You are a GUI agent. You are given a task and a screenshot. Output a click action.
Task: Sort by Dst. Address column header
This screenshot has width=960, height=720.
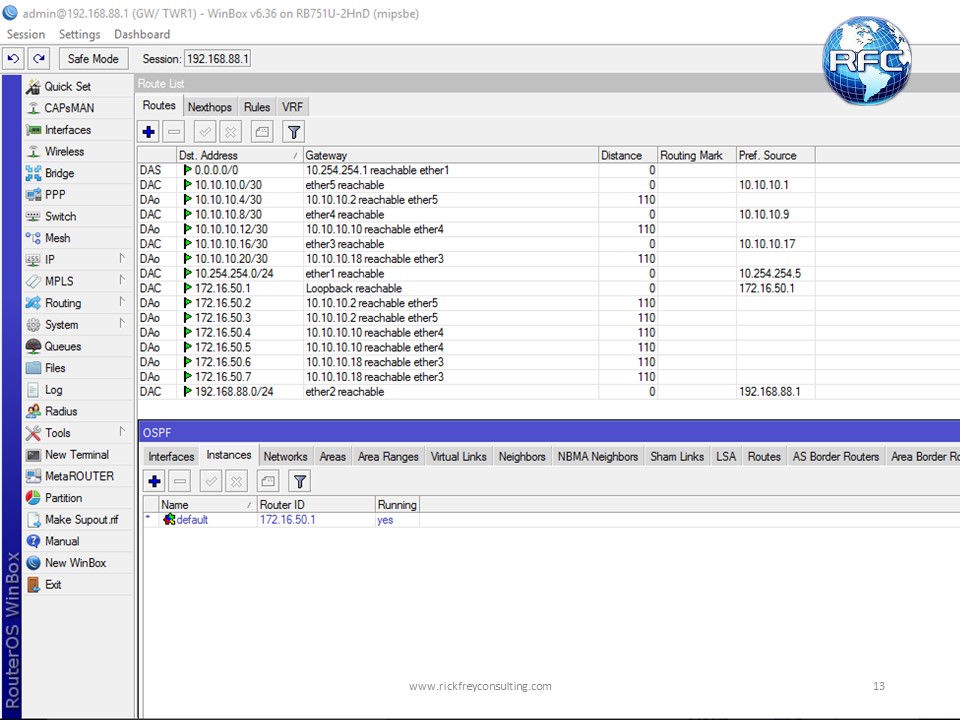[x=239, y=156]
